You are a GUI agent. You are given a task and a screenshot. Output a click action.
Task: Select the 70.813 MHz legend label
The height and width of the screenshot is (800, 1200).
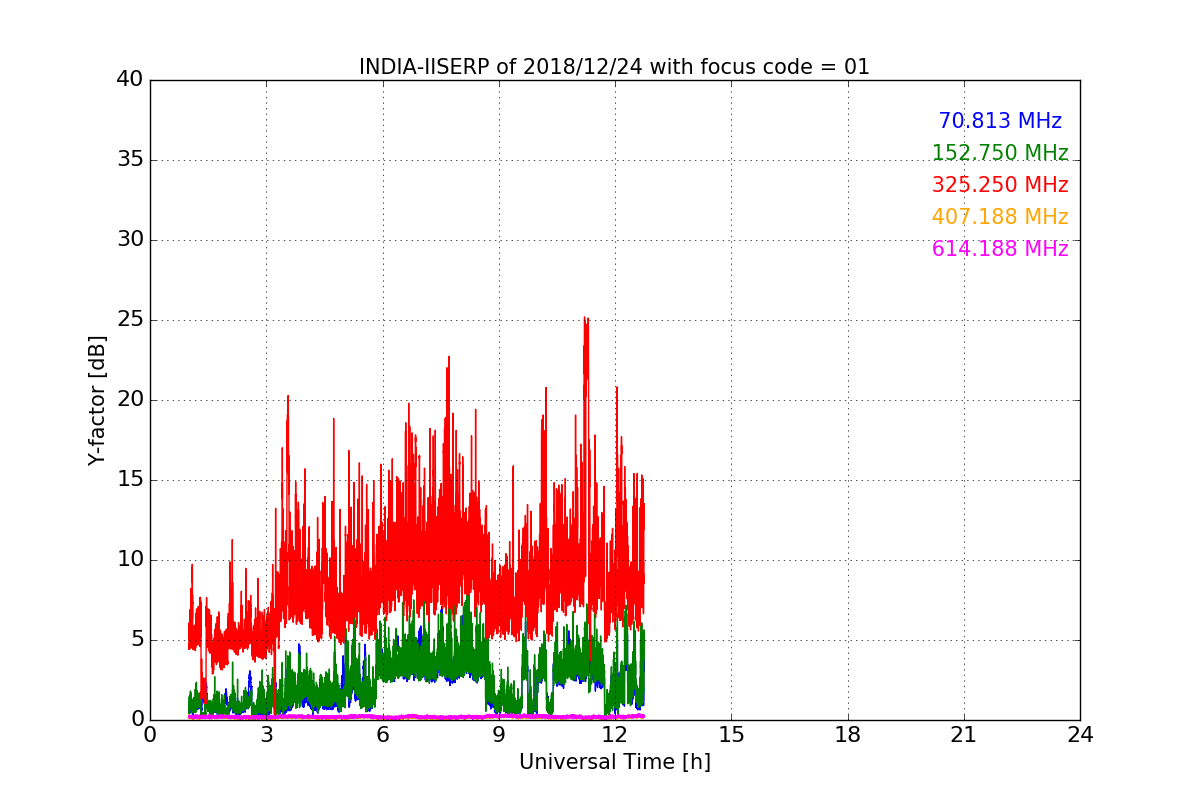point(1000,121)
